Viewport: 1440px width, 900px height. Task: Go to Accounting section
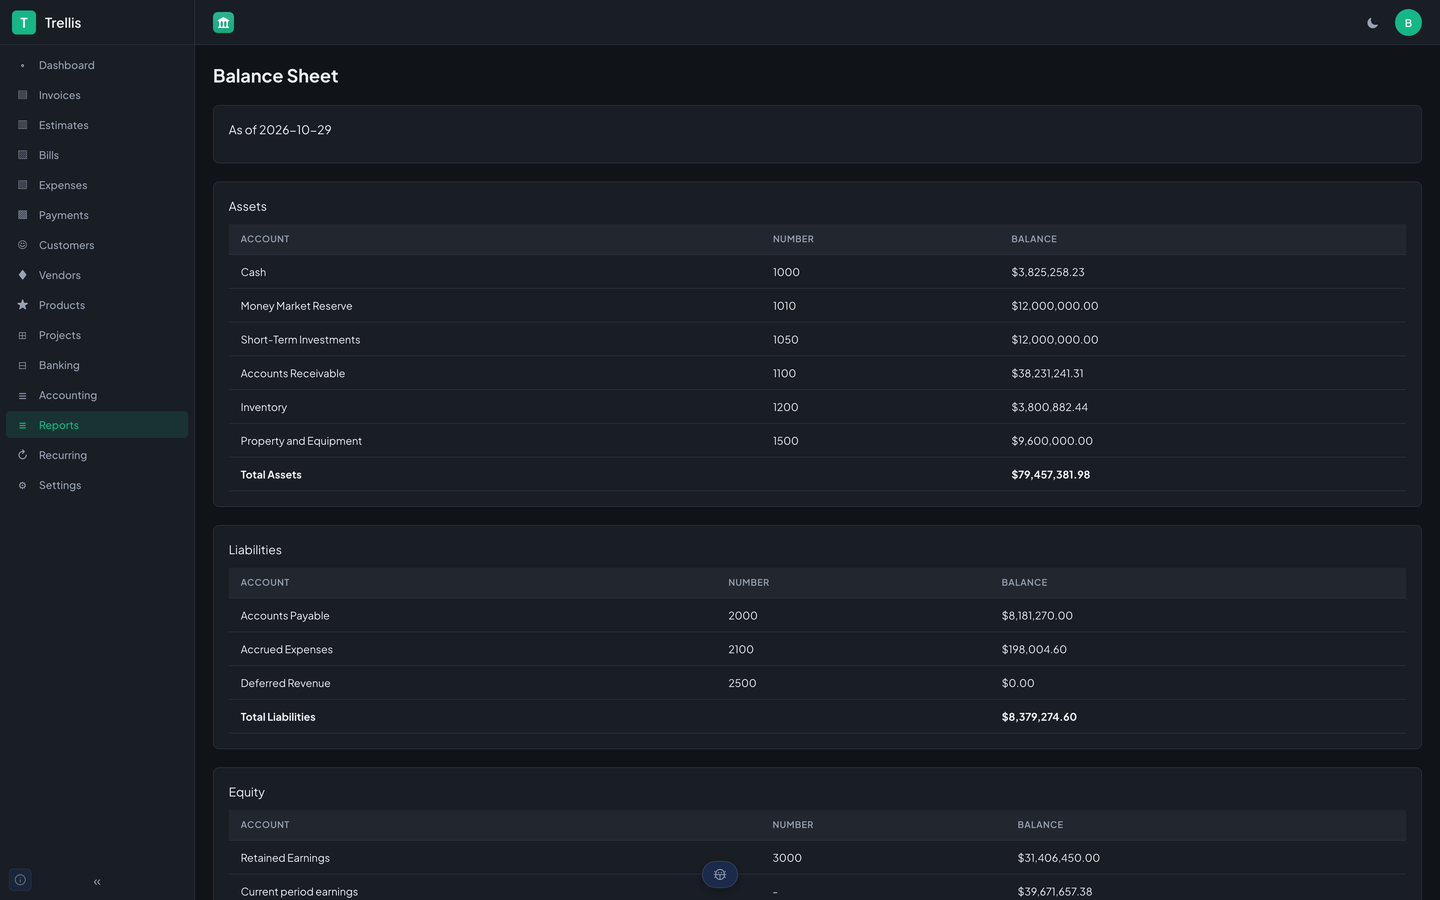[x=97, y=395]
